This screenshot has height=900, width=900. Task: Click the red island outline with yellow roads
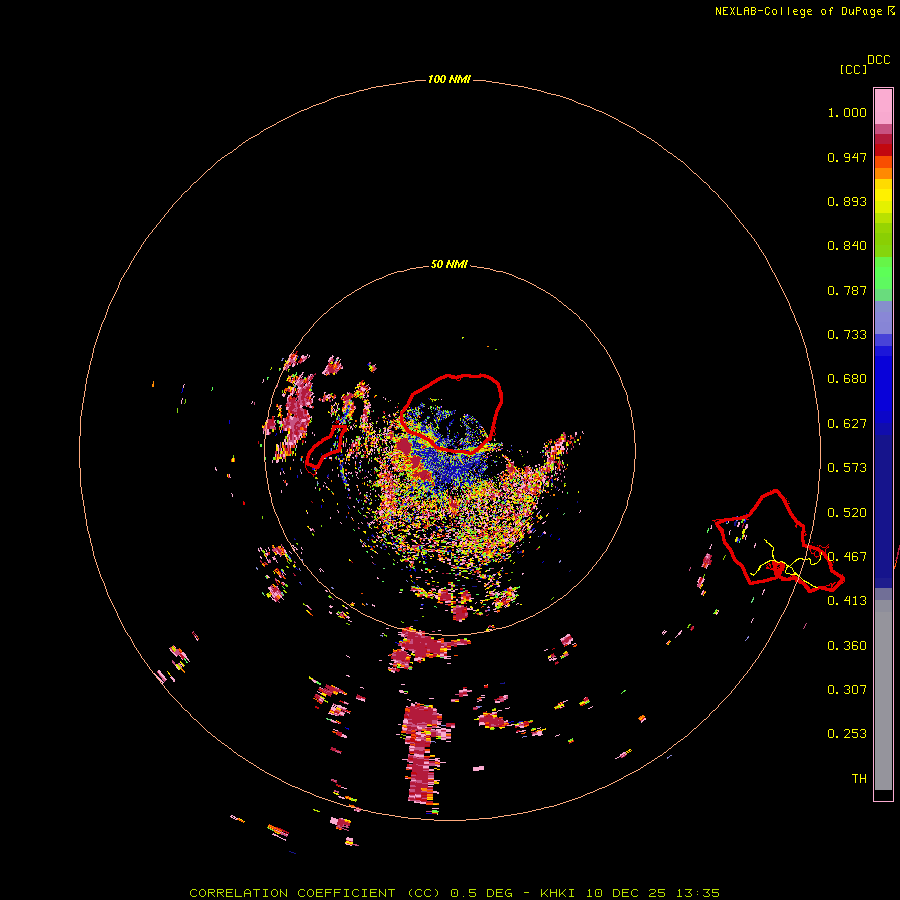point(778,541)
